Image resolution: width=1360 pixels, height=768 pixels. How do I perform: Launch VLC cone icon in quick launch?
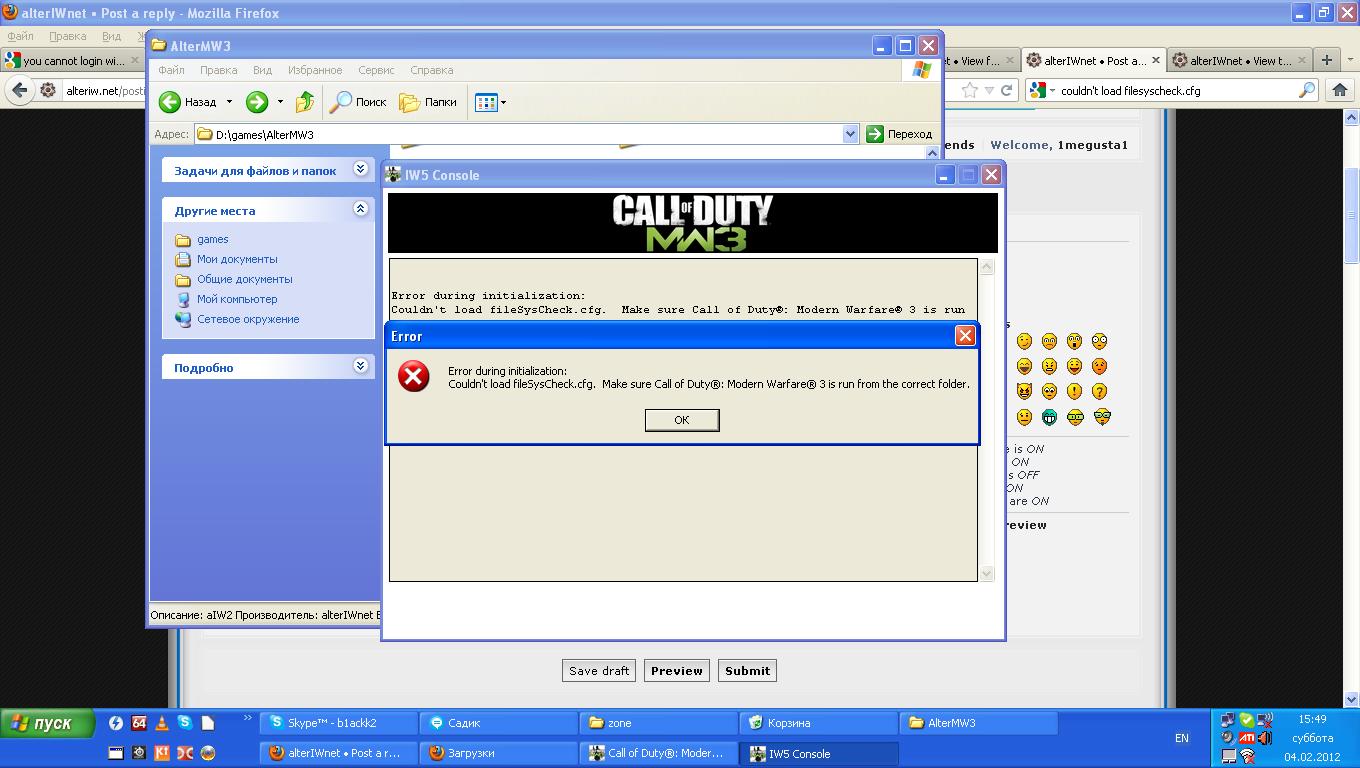point(162,723)
